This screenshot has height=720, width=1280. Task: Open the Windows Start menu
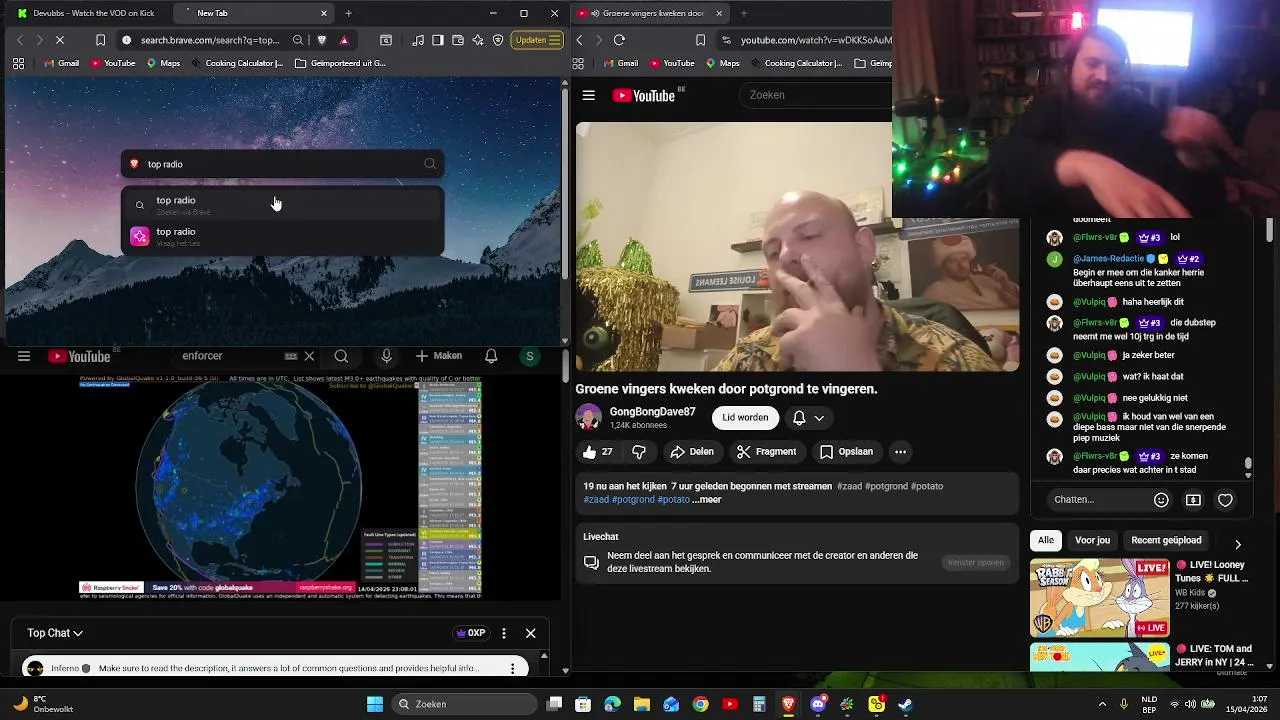pyautogui.click(x=375, y=704)
